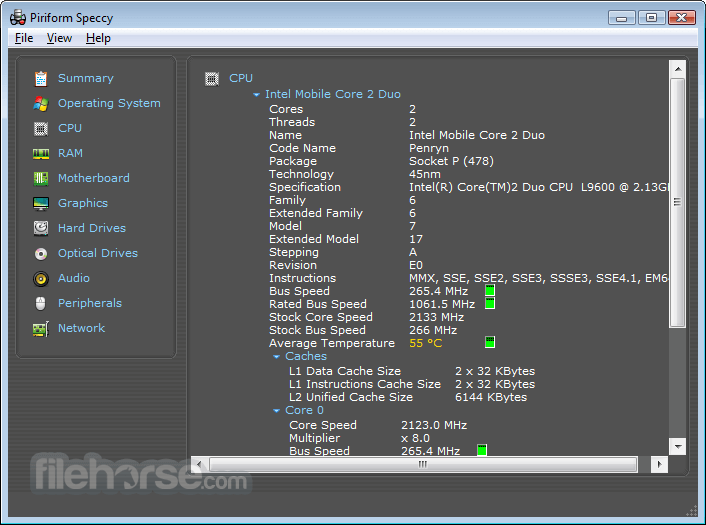Click the Graphics monitor icon

[x=41, y=204]
